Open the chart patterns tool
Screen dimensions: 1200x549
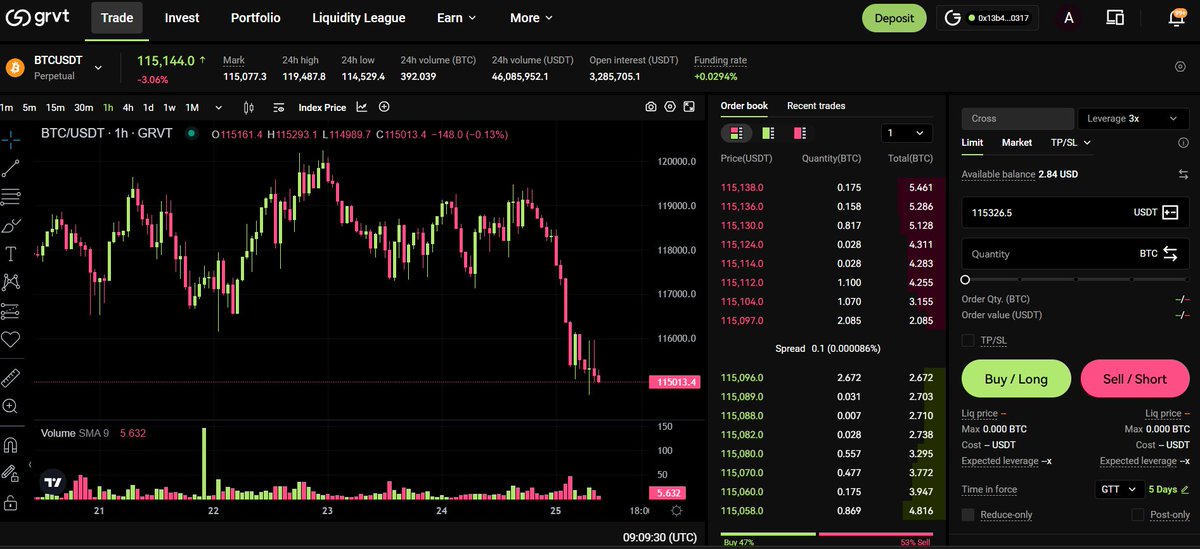(11, 282)
